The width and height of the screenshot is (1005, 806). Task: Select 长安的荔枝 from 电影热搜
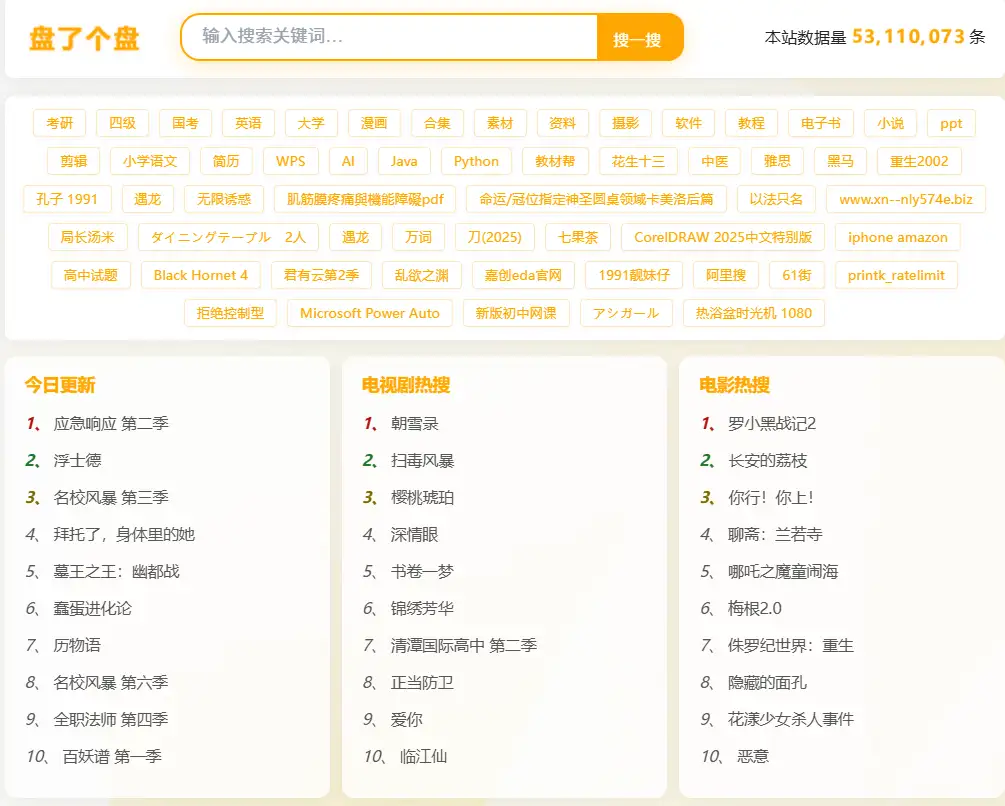767,460
